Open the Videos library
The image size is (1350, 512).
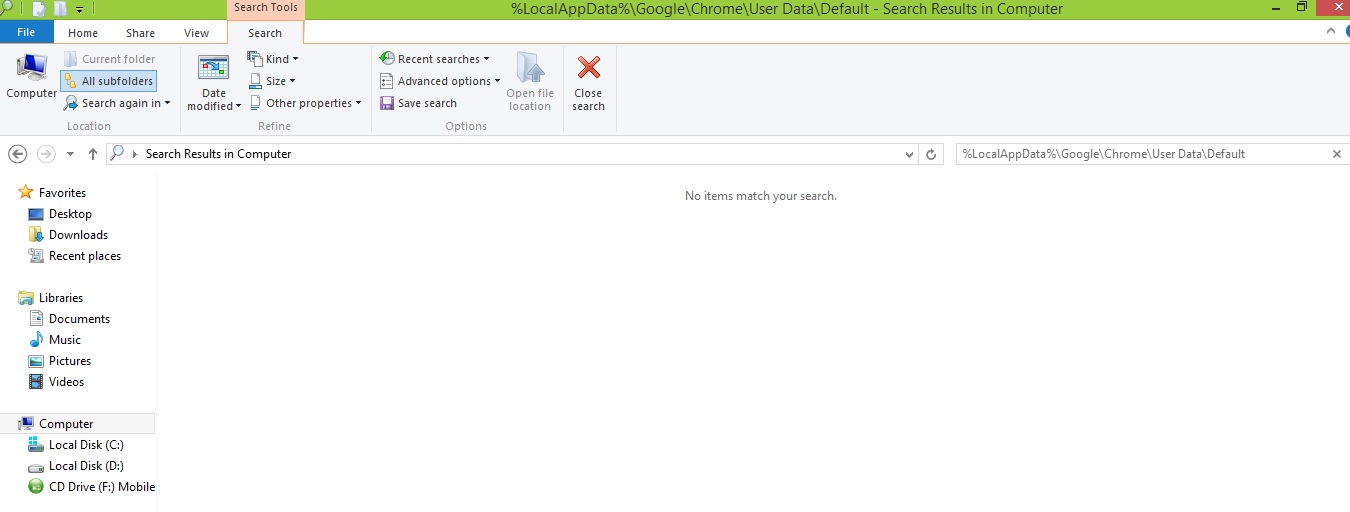(66, 382)
